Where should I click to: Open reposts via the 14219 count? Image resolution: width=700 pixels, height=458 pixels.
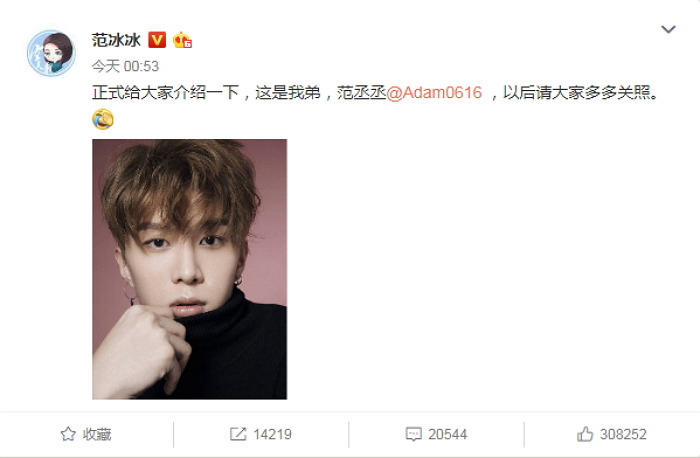coord(272,434)
